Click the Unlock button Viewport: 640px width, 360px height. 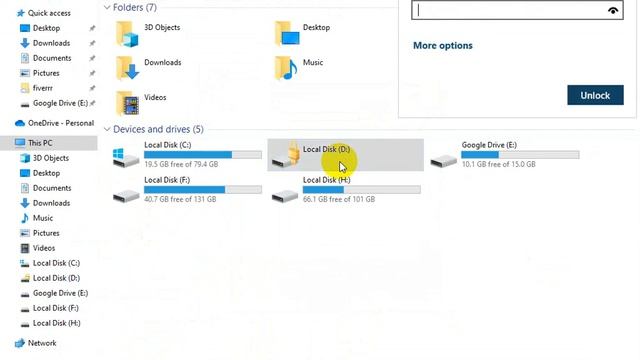click(595, 95)
